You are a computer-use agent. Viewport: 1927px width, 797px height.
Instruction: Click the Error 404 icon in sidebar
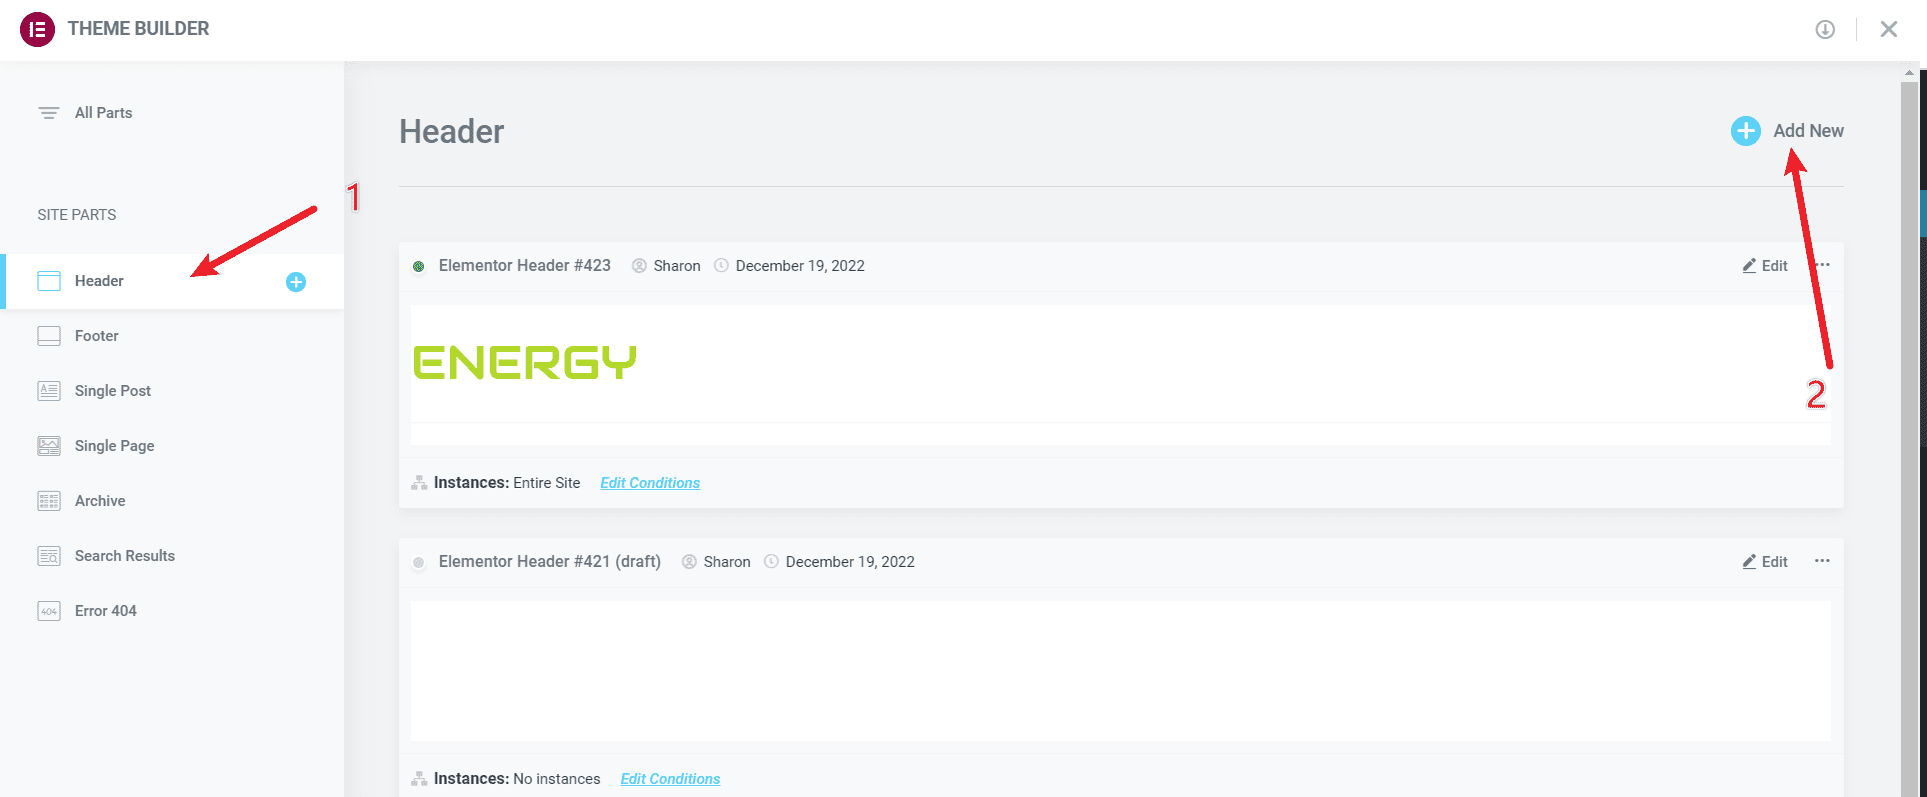[x=49, y=611]
